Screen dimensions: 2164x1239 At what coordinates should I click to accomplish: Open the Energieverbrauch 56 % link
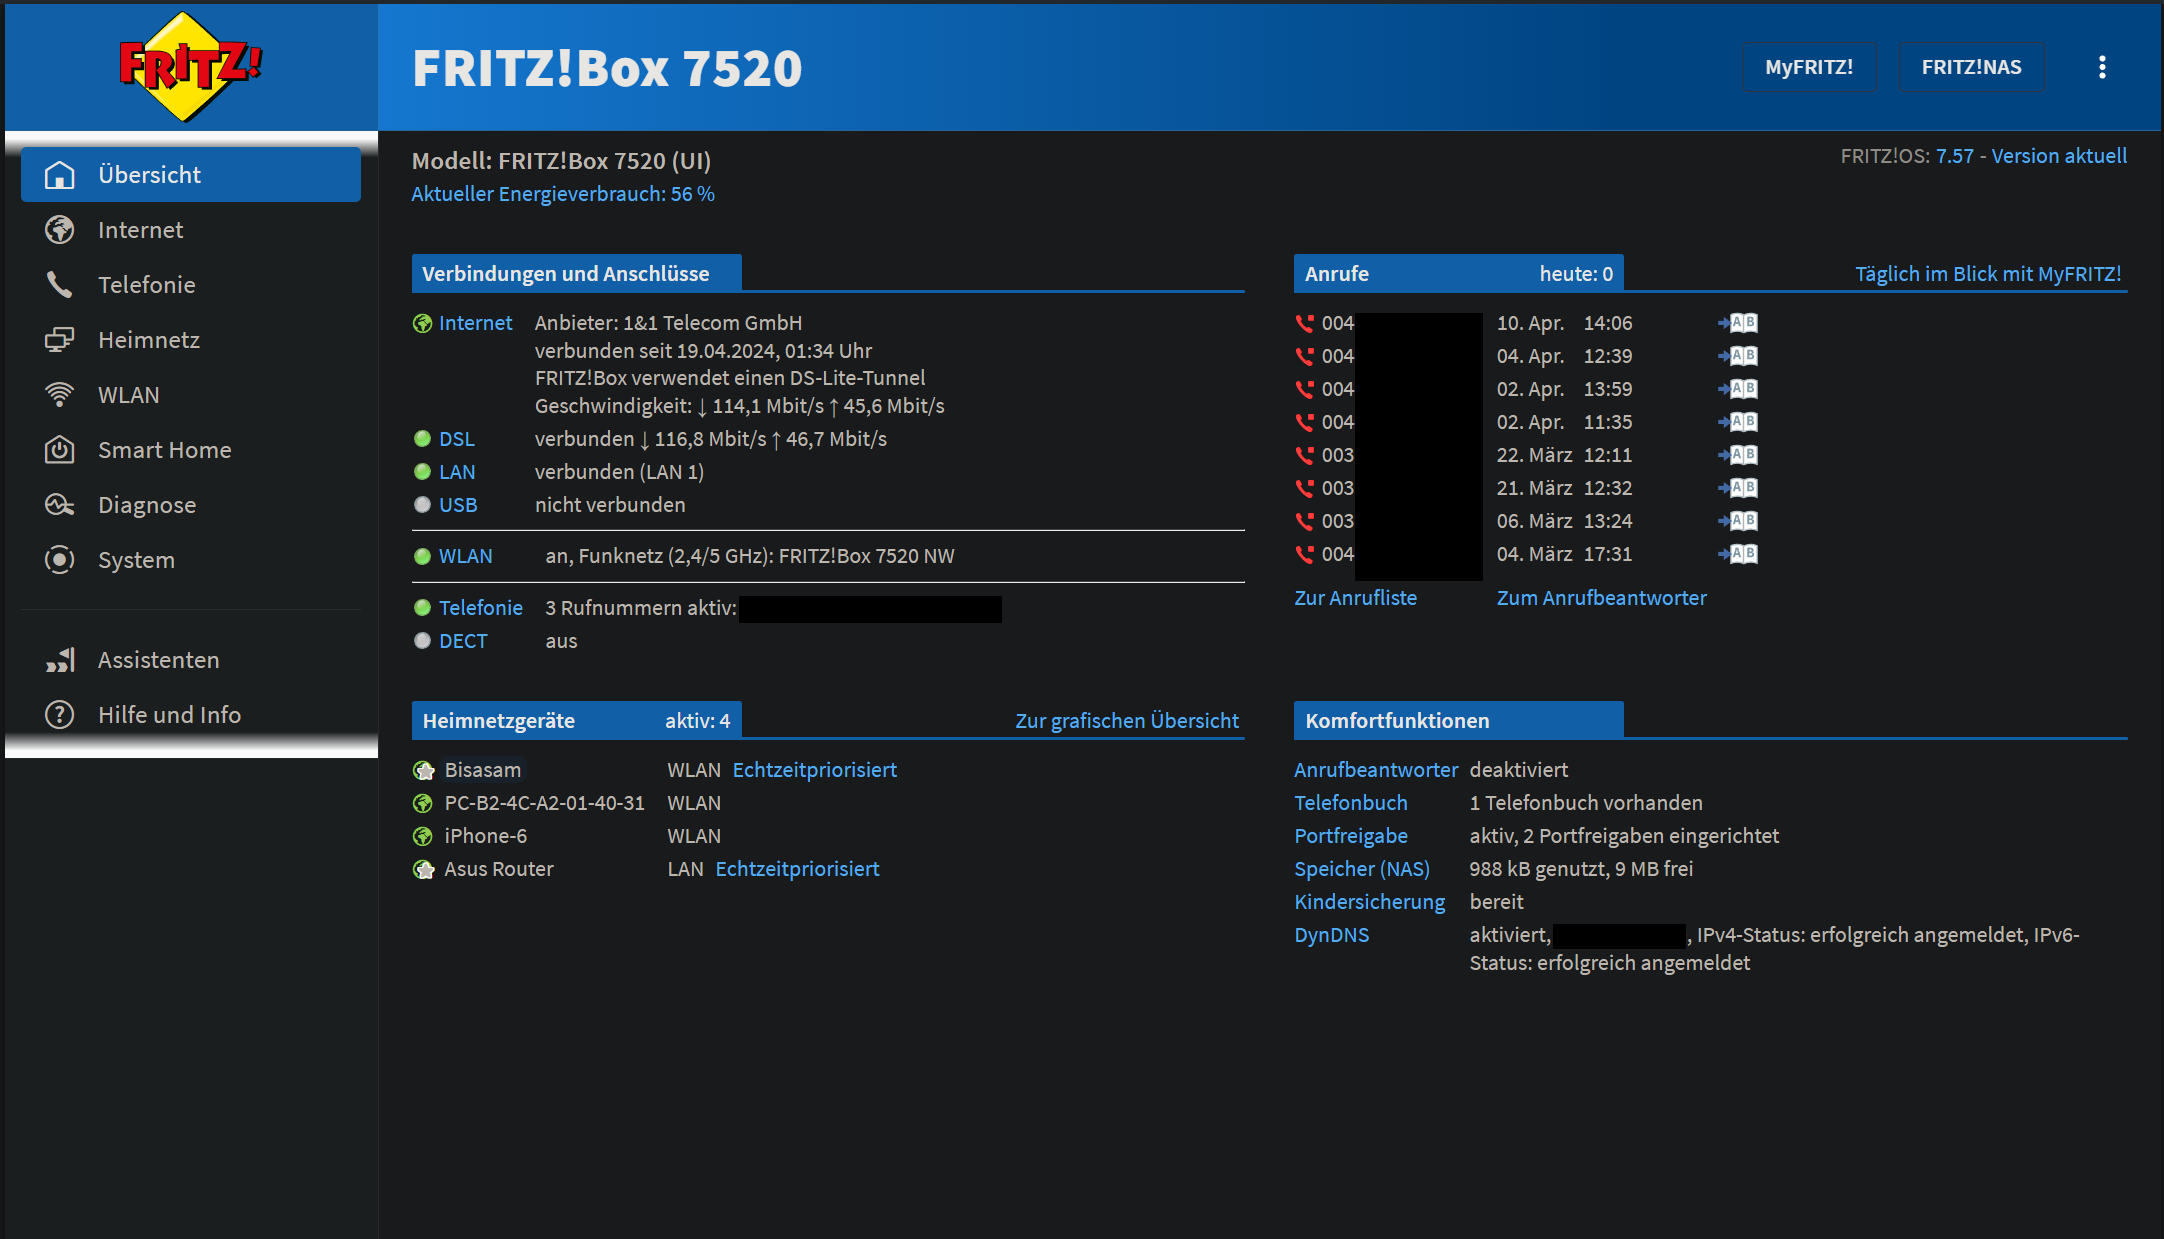tap(563, 194)
